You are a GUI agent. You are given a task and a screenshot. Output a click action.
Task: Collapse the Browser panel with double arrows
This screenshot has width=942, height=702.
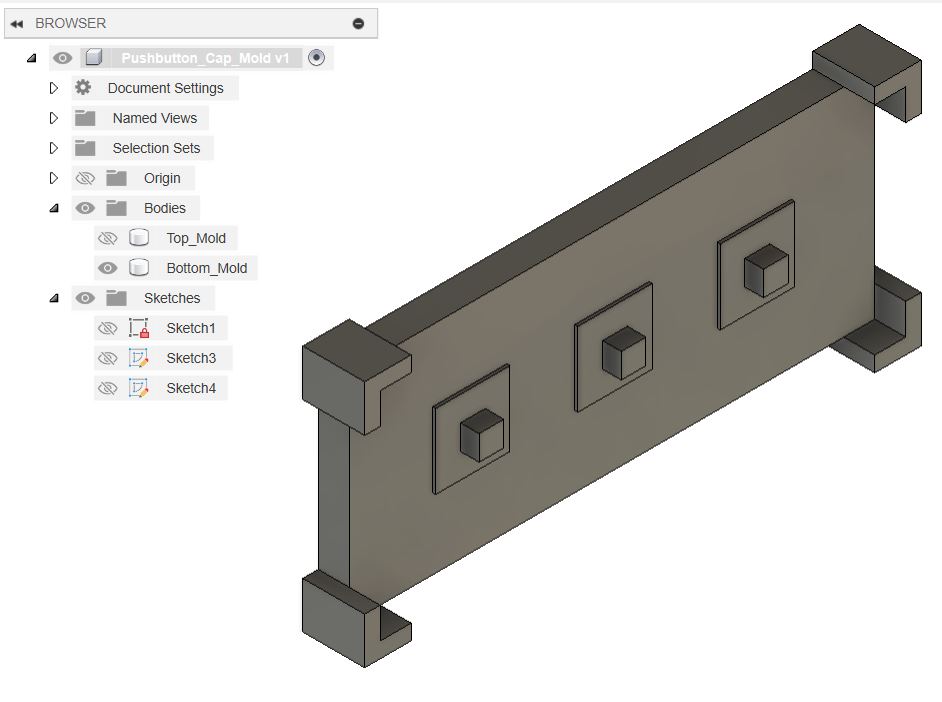click(x=17, y=24)
